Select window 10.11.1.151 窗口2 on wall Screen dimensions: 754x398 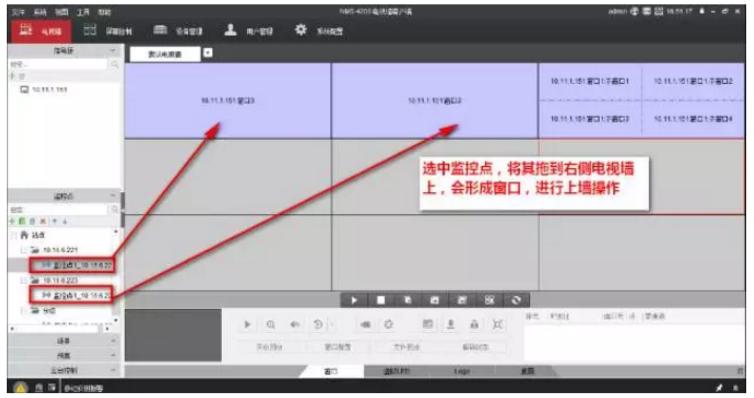tap(435, 101)
